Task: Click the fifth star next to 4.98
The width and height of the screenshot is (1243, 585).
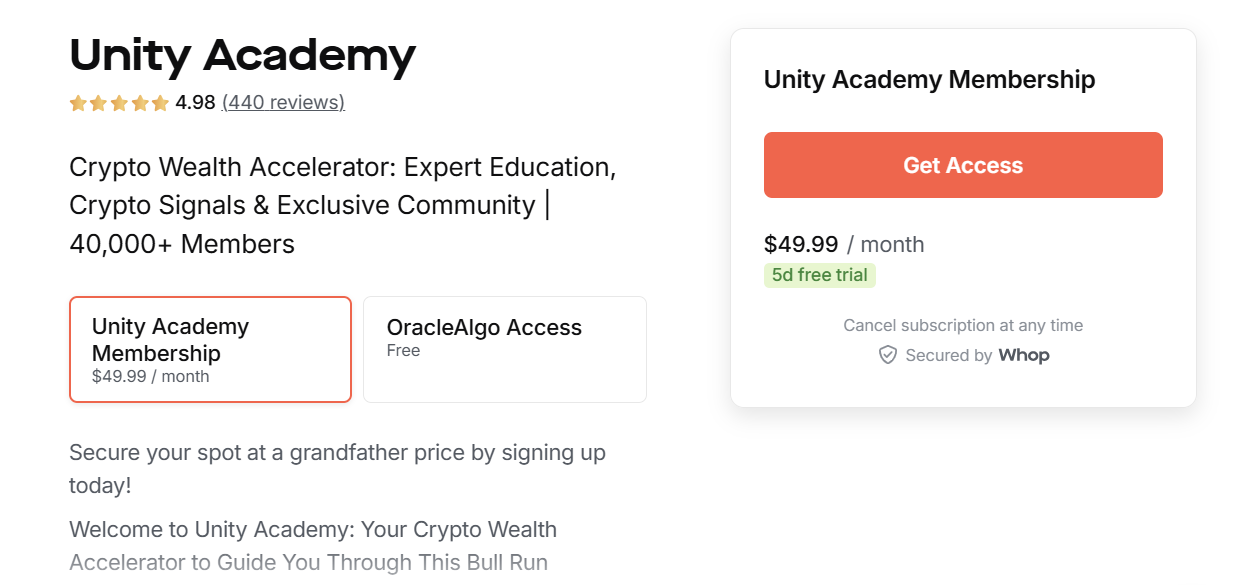Action: tap(161, 102)
